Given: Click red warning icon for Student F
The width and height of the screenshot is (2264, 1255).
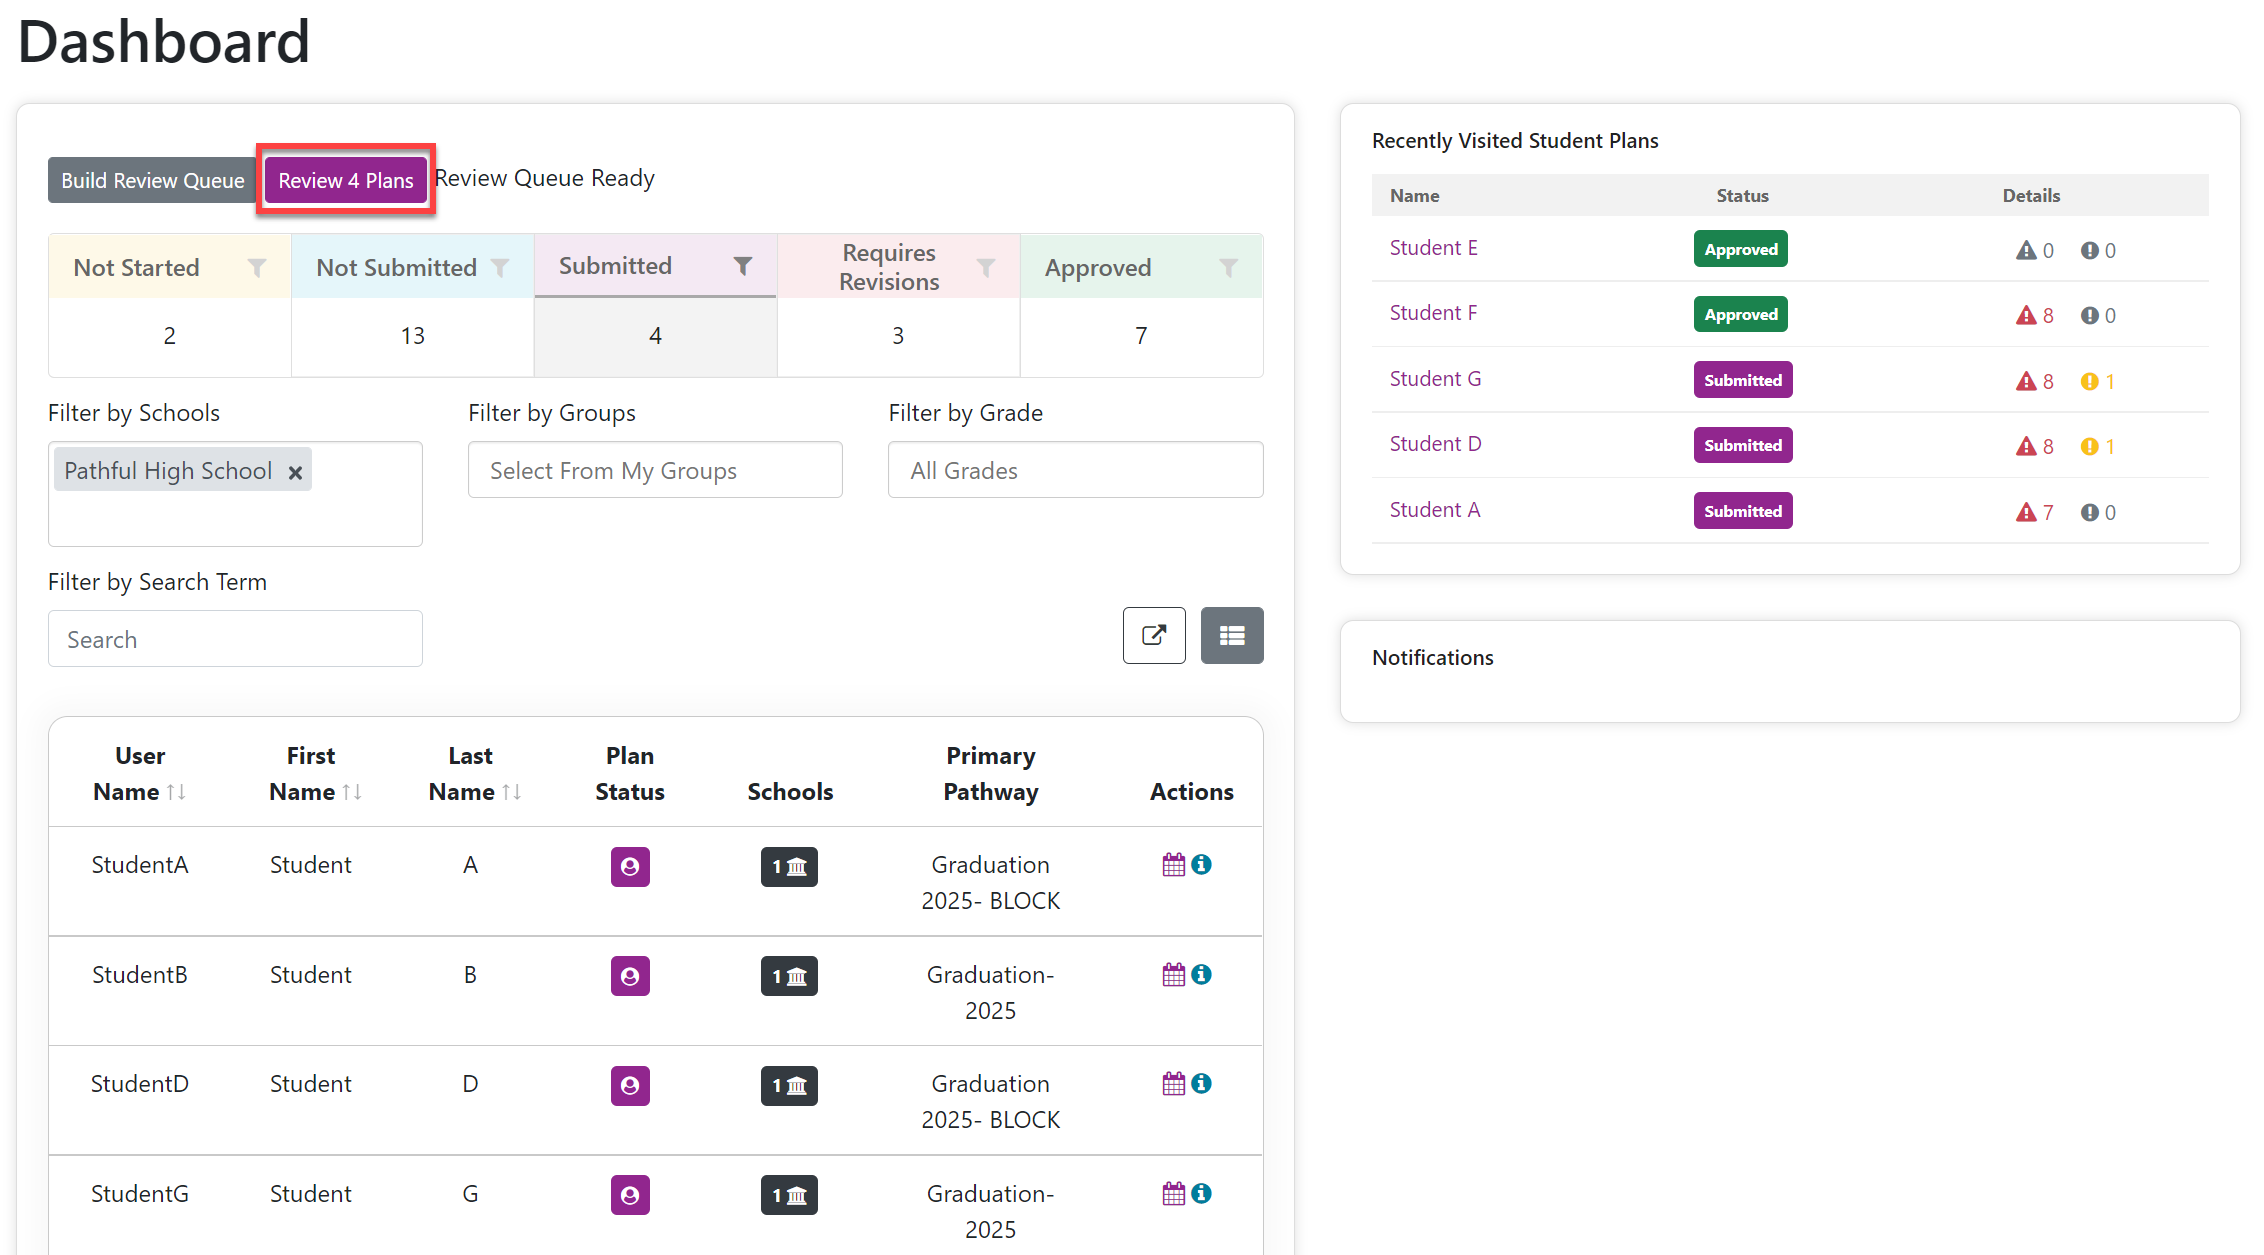Looking at the screenshot, I should coord(2026,316).
